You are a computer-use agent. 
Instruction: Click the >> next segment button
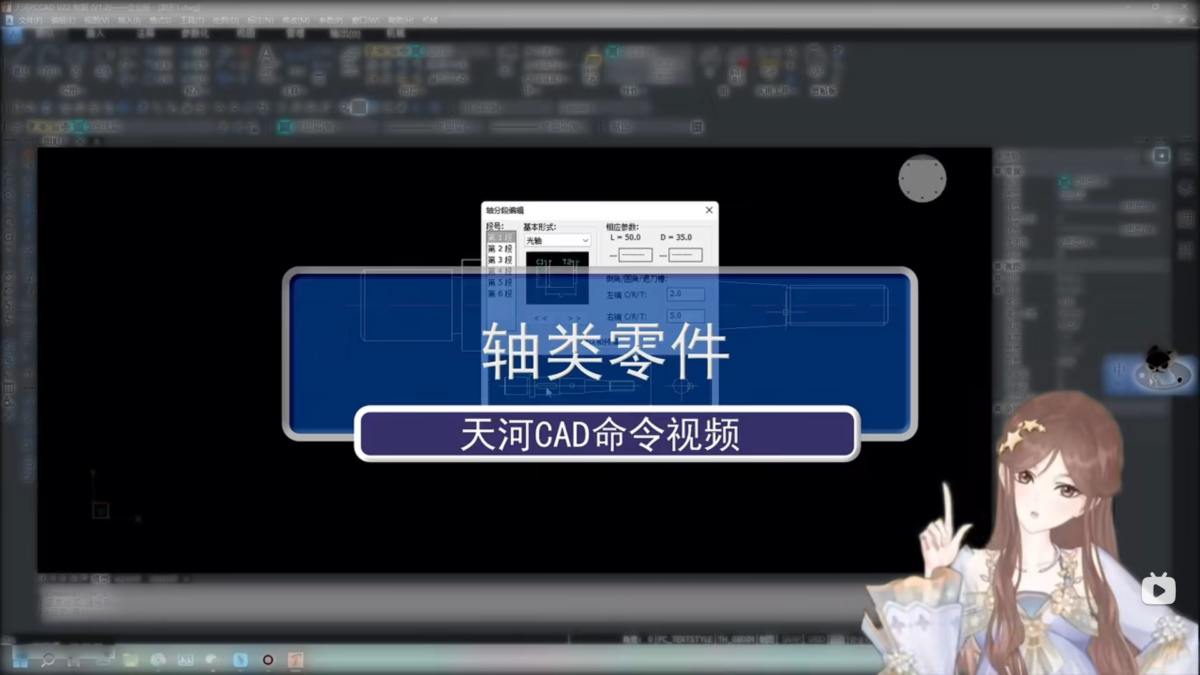574,318
